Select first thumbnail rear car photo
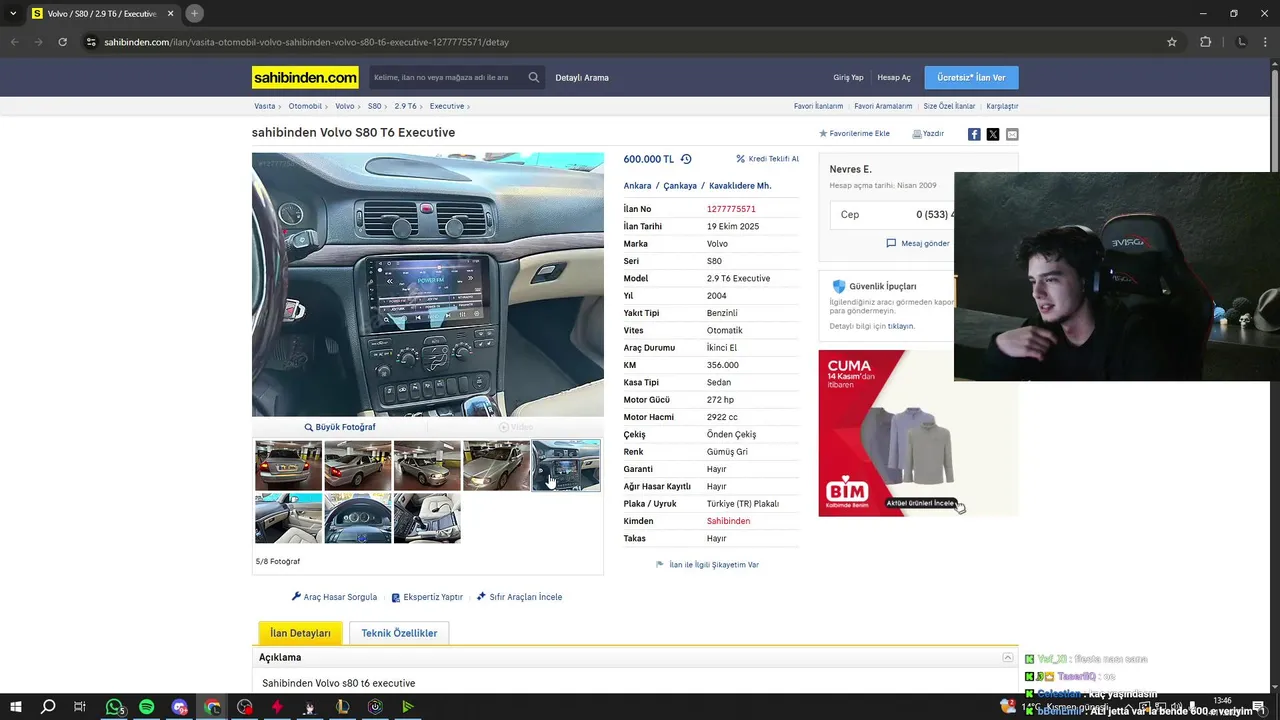Screen dimensions: 1280x720 tap(288, 465)
